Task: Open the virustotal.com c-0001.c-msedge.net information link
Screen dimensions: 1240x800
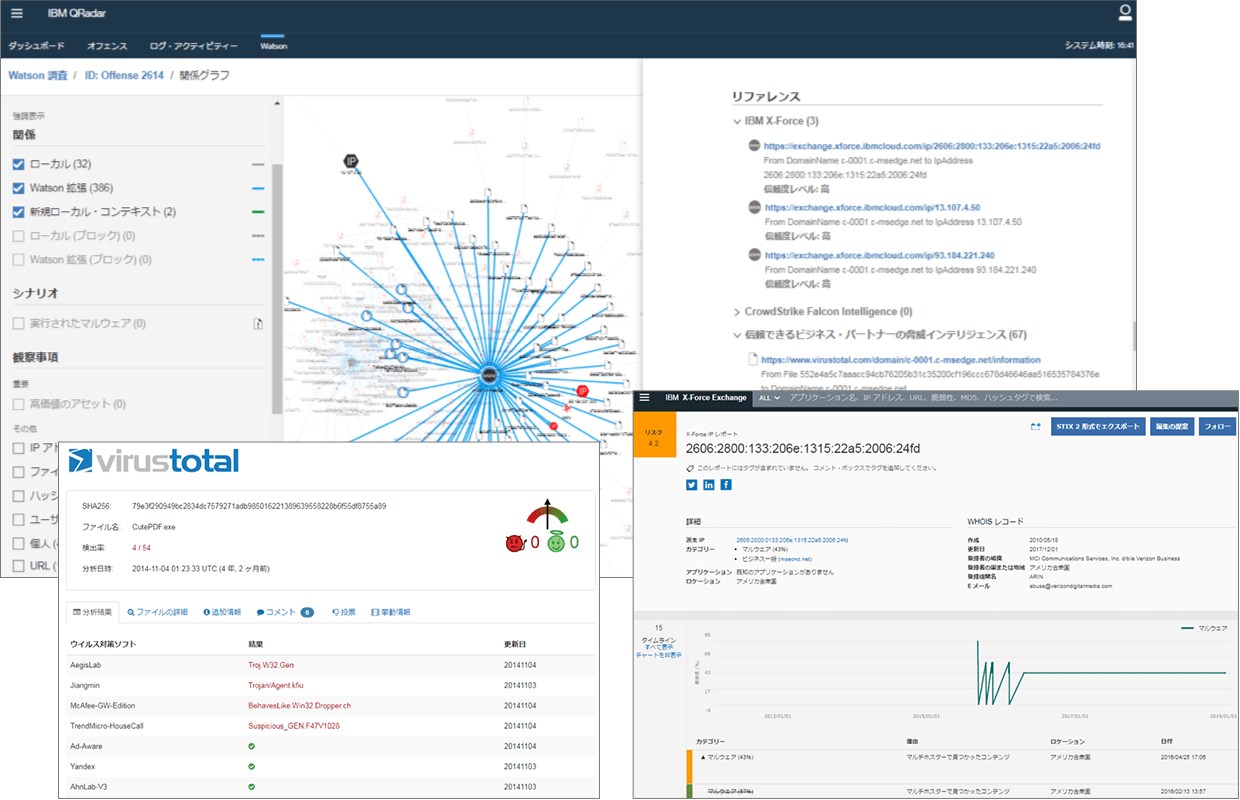Action: (x=901, y=359)
